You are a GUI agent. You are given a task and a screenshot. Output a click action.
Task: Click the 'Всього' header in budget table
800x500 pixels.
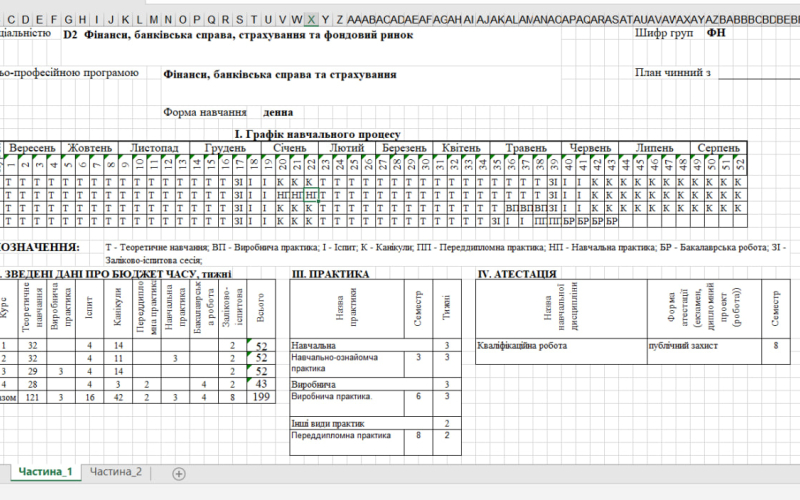[x=261, y=309]
